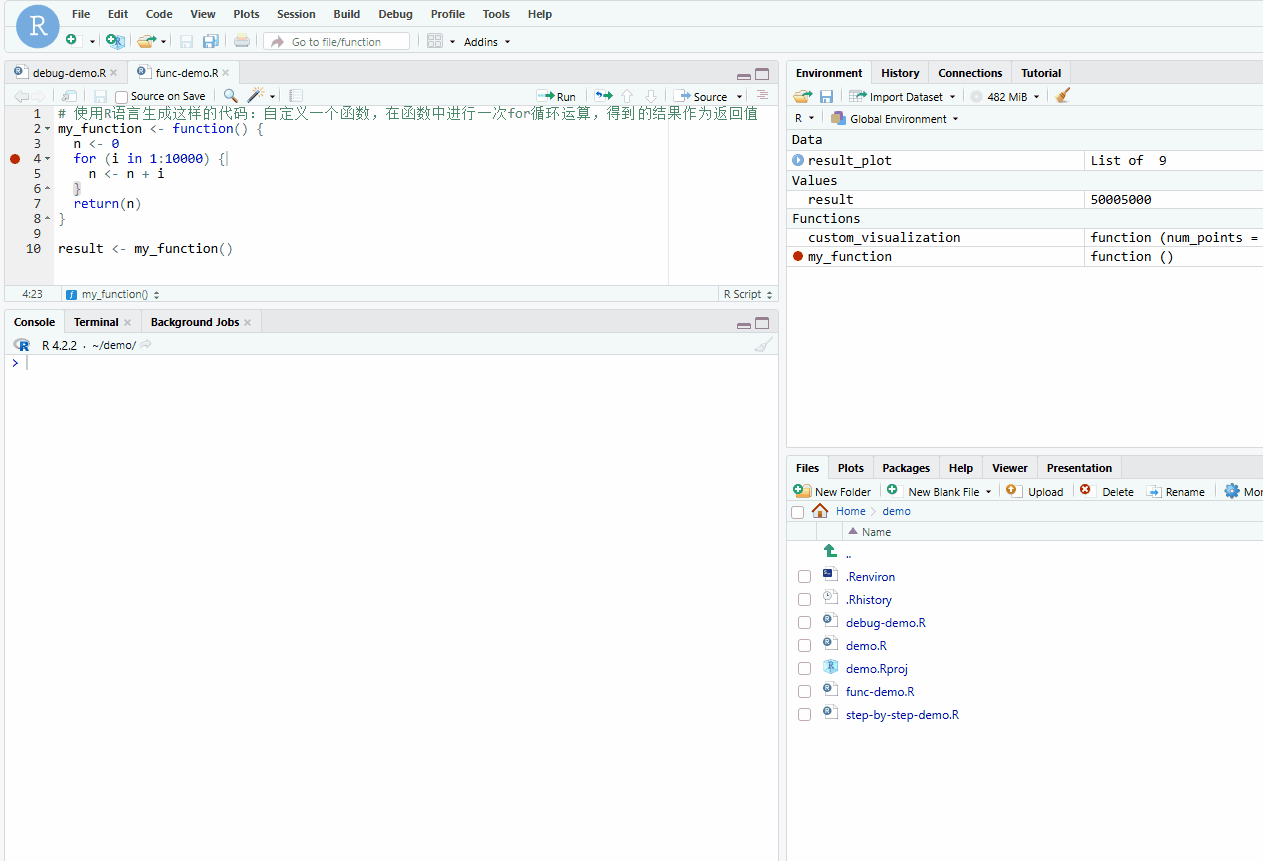
Task: Open the my_function() scope navigator dropdown
Action: 113,294
